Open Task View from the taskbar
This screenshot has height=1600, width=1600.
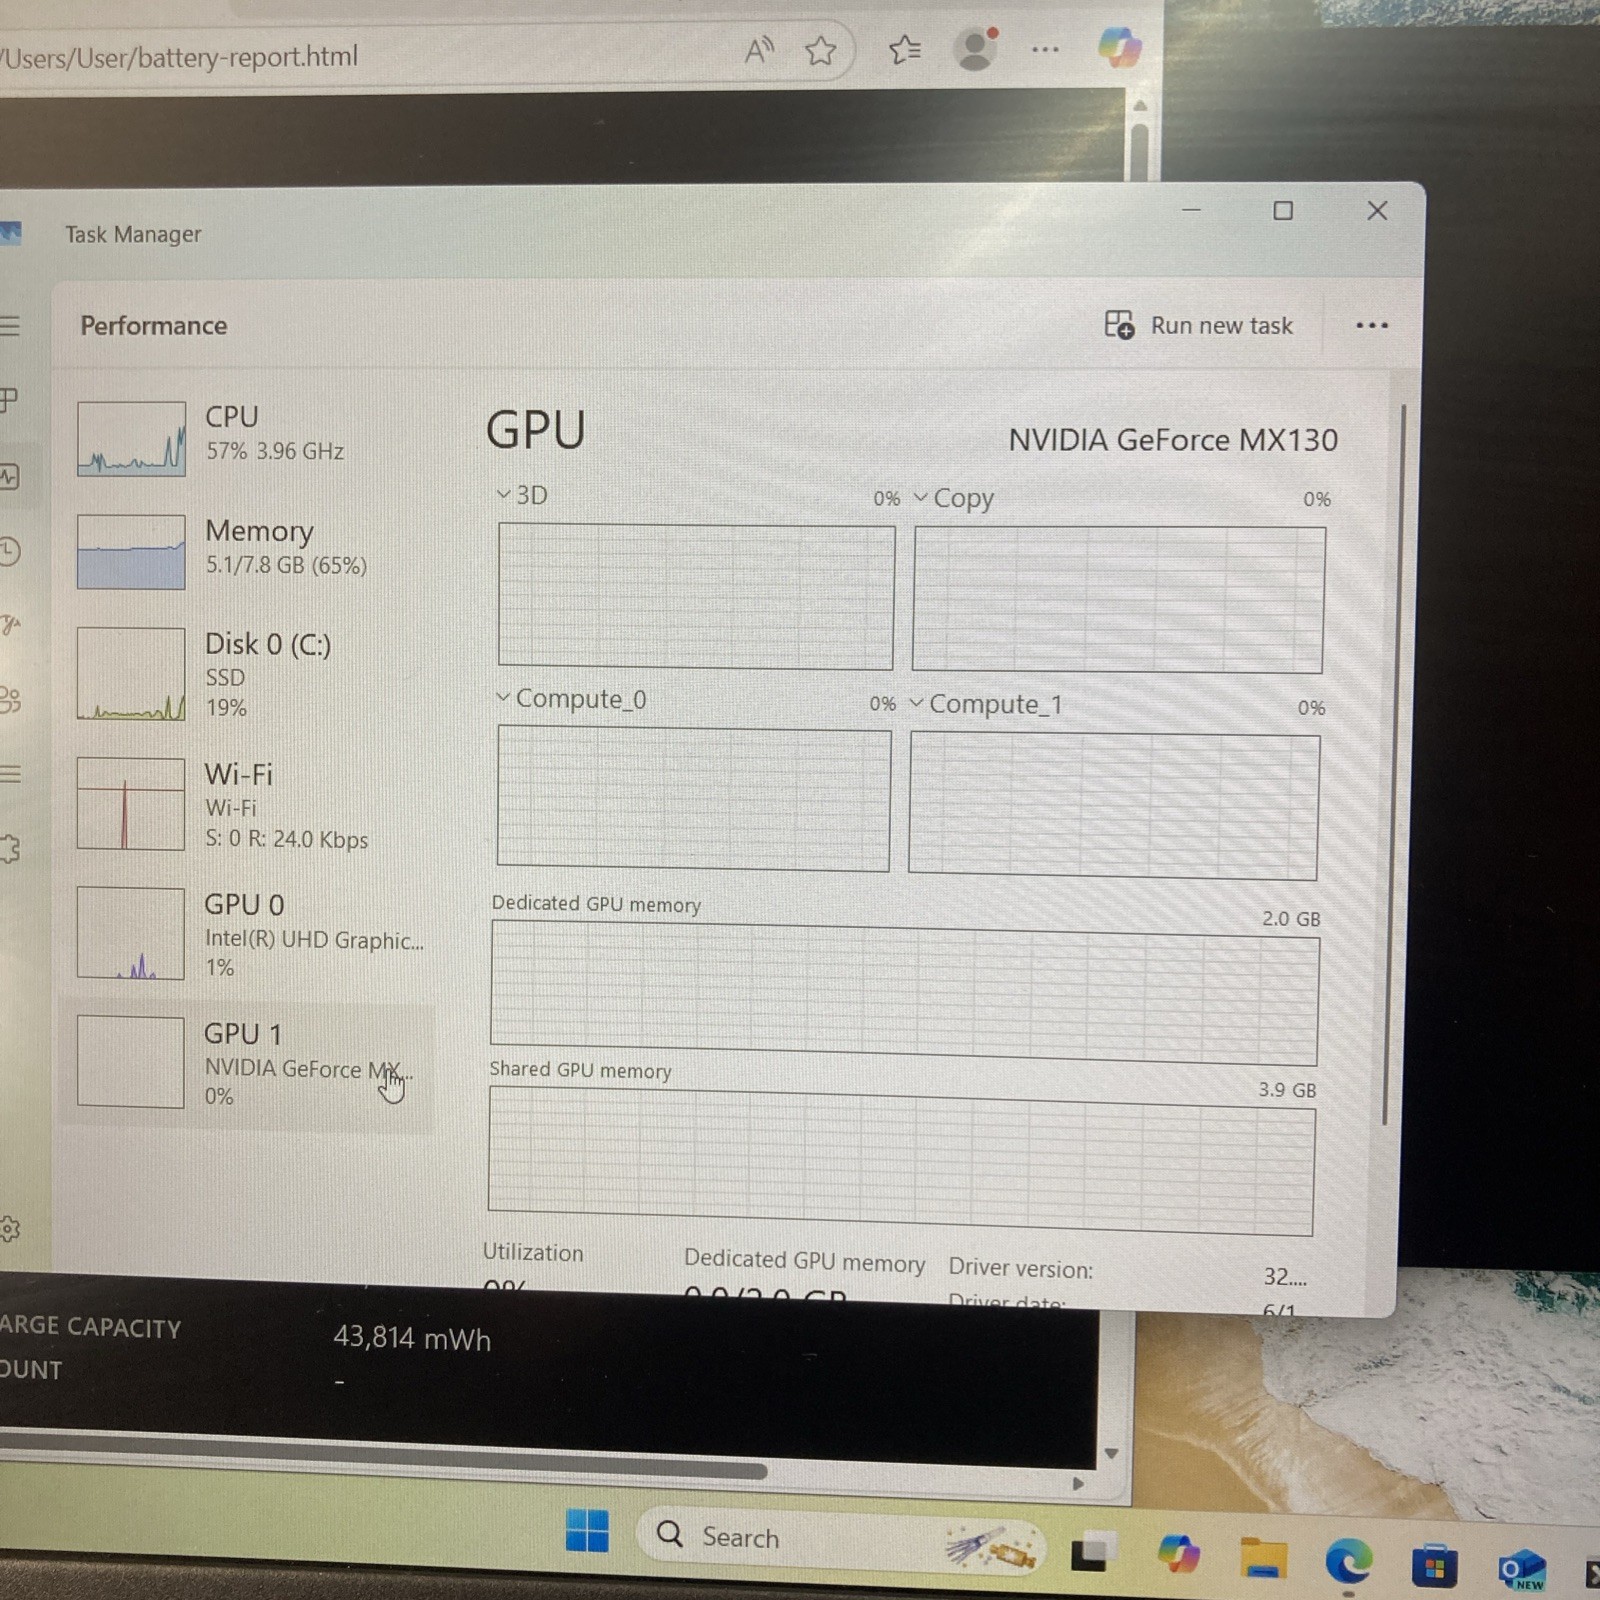tap(1091, 1551)
